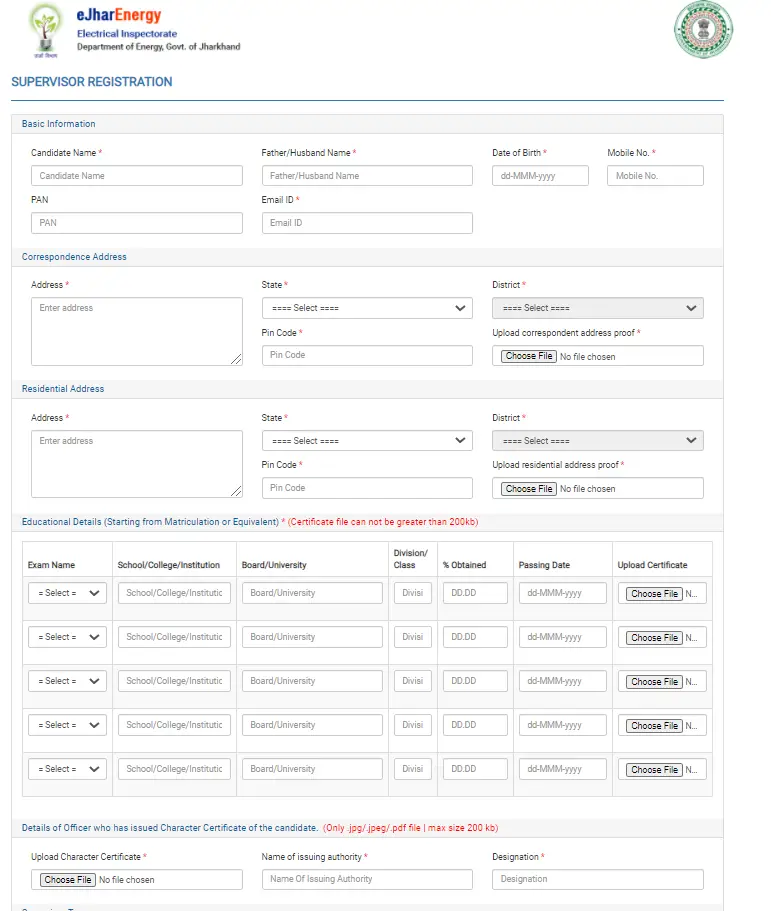Open the State dropdown under Correspondence Address
Viewport: 771px width, 911px height.
[367, 308]
